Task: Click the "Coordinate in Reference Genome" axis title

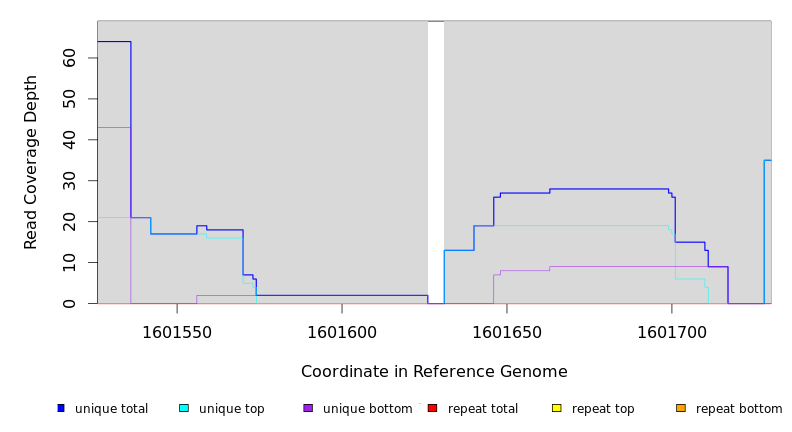Action: click(x=434, y=372)
